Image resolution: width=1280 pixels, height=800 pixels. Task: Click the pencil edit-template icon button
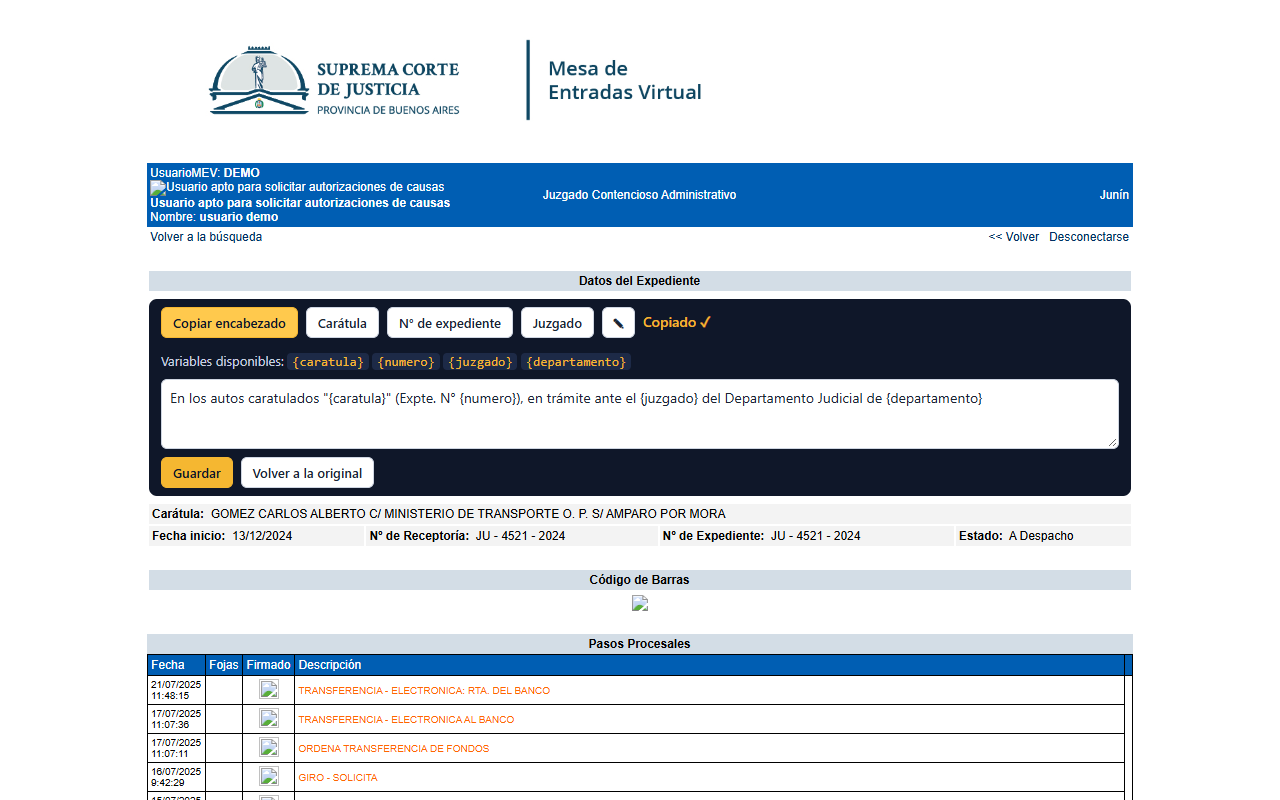[x=618, y=323]
